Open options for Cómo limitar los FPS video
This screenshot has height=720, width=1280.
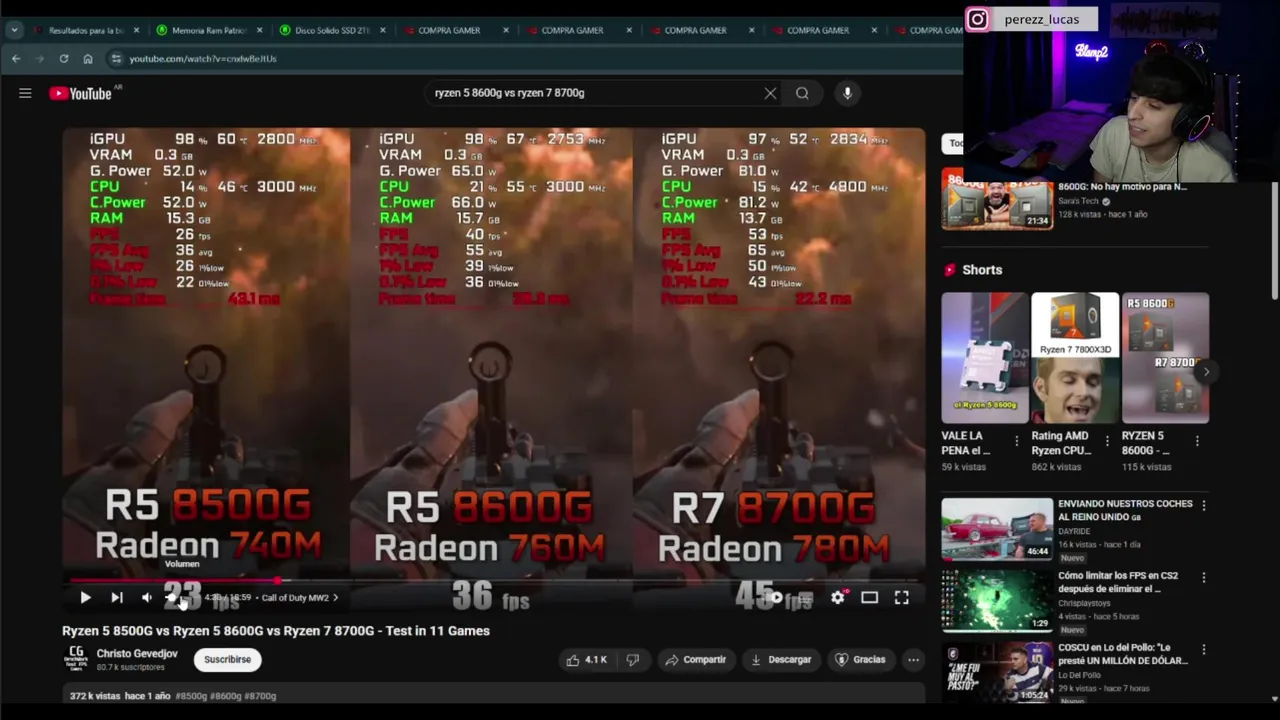pyautogui.click(x=1204, y=578)
